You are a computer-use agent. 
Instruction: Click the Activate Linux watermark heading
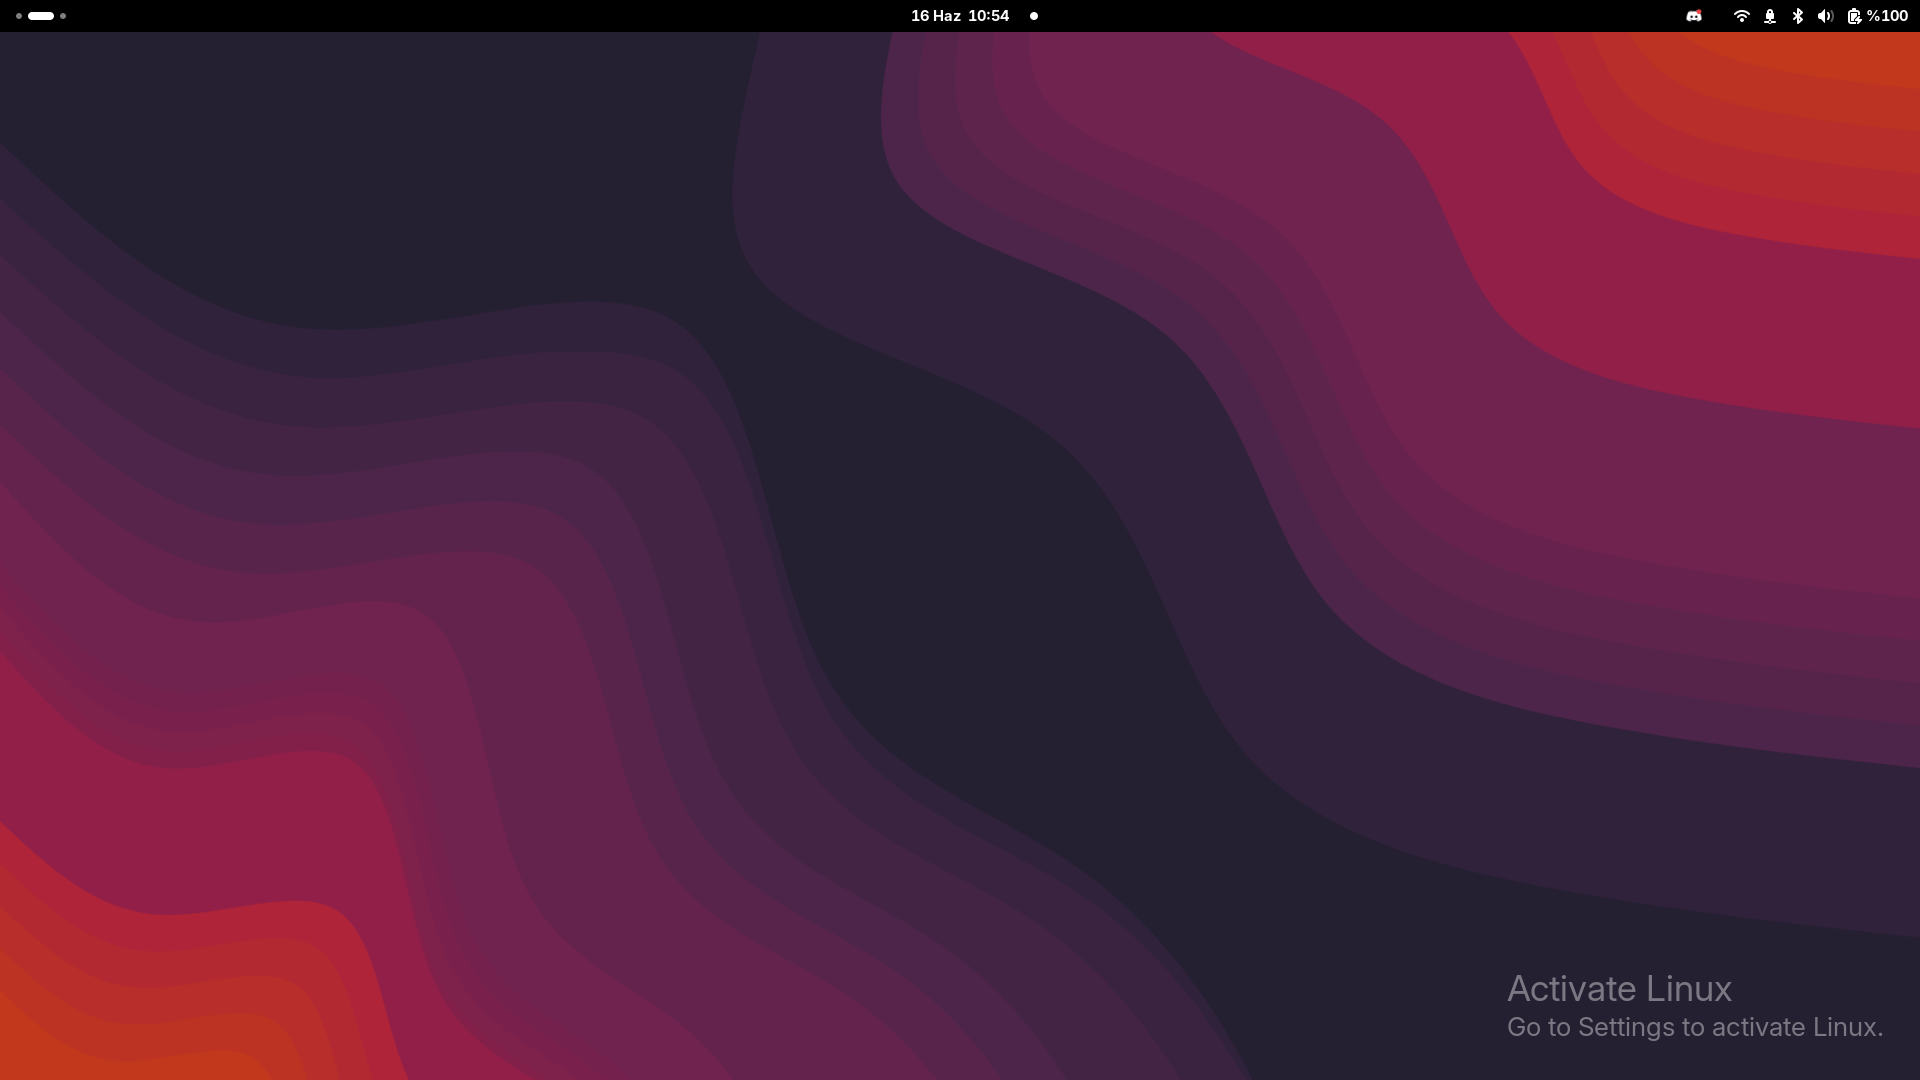(x=1619, y=989)
